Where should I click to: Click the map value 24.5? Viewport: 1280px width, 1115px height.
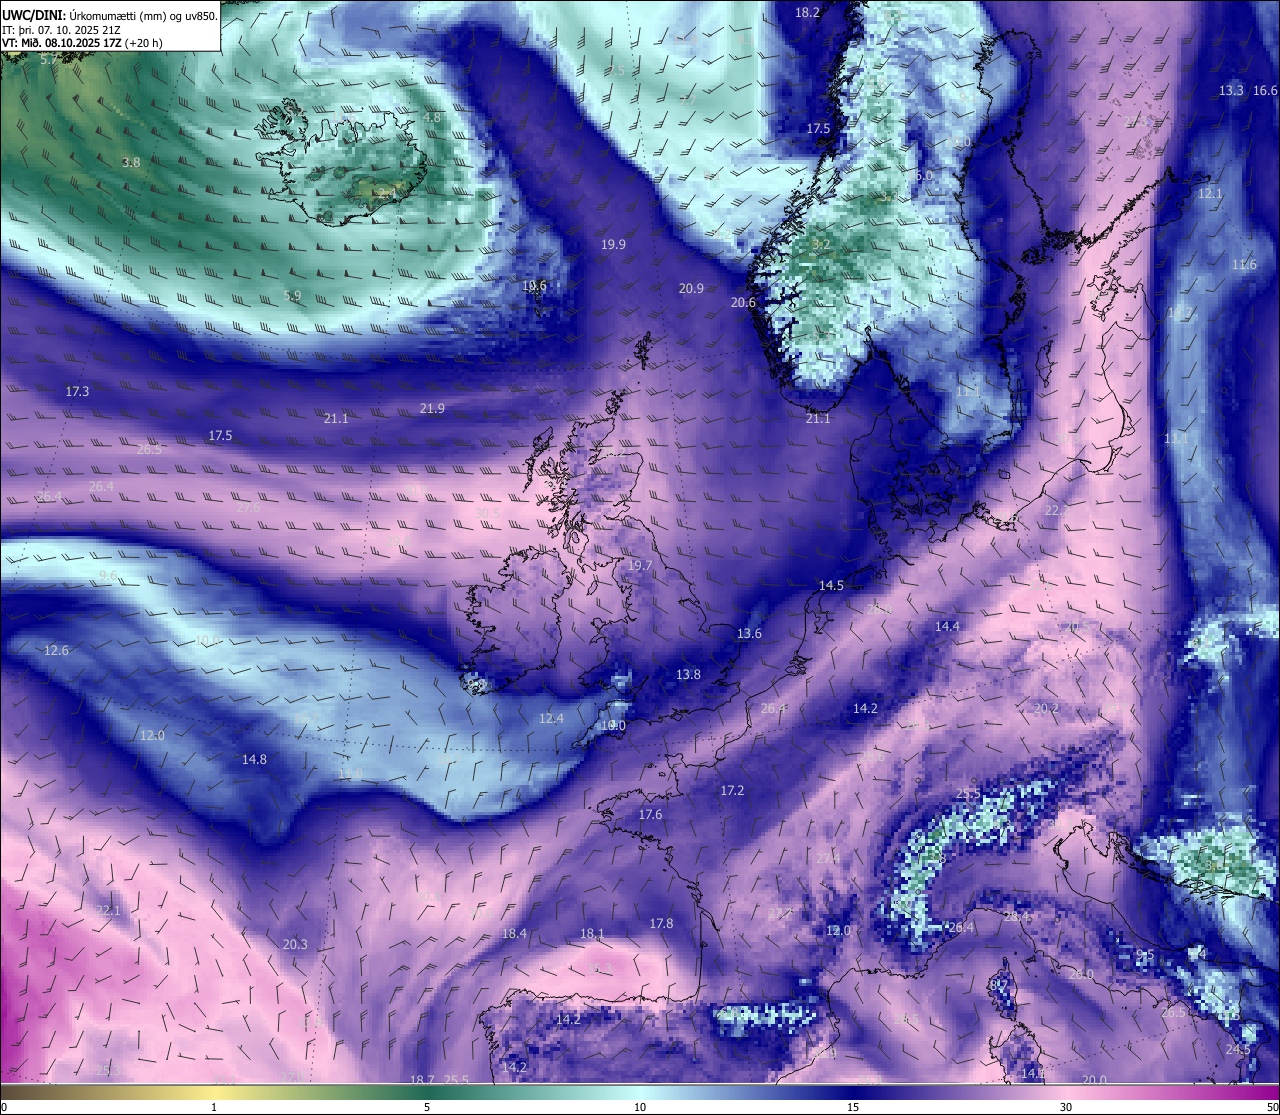[1238, 1050]
